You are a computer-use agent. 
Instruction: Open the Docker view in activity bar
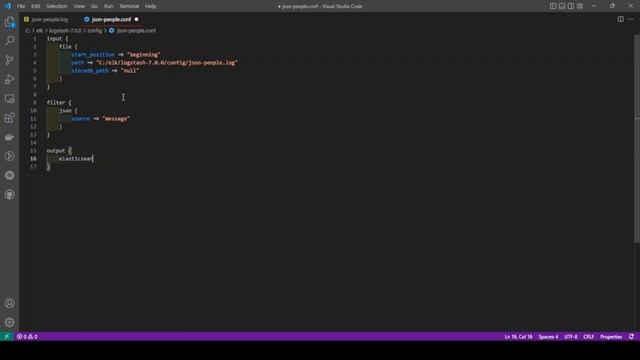pyautogui.click(x=9, y=137)
